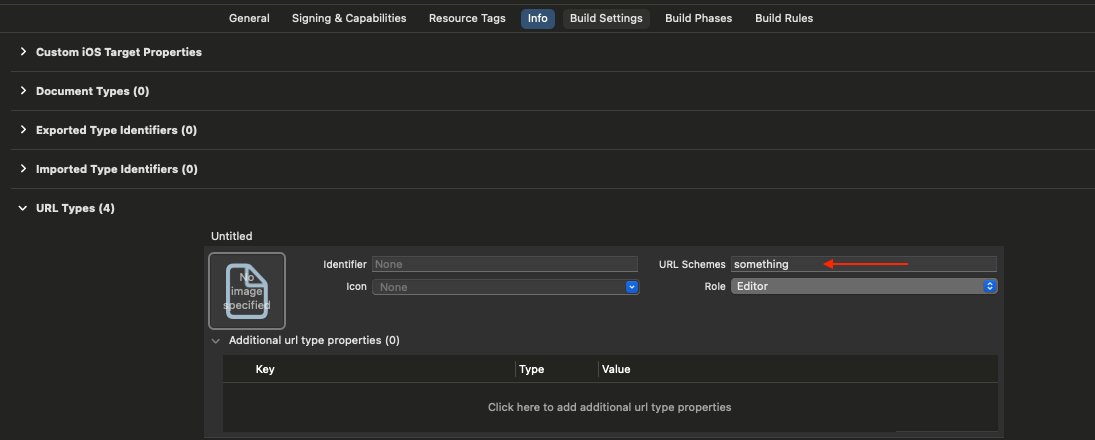This screenshot has height=440, width=1095.
Task: Go to the Build Phases tab
Action: point(698,18)
